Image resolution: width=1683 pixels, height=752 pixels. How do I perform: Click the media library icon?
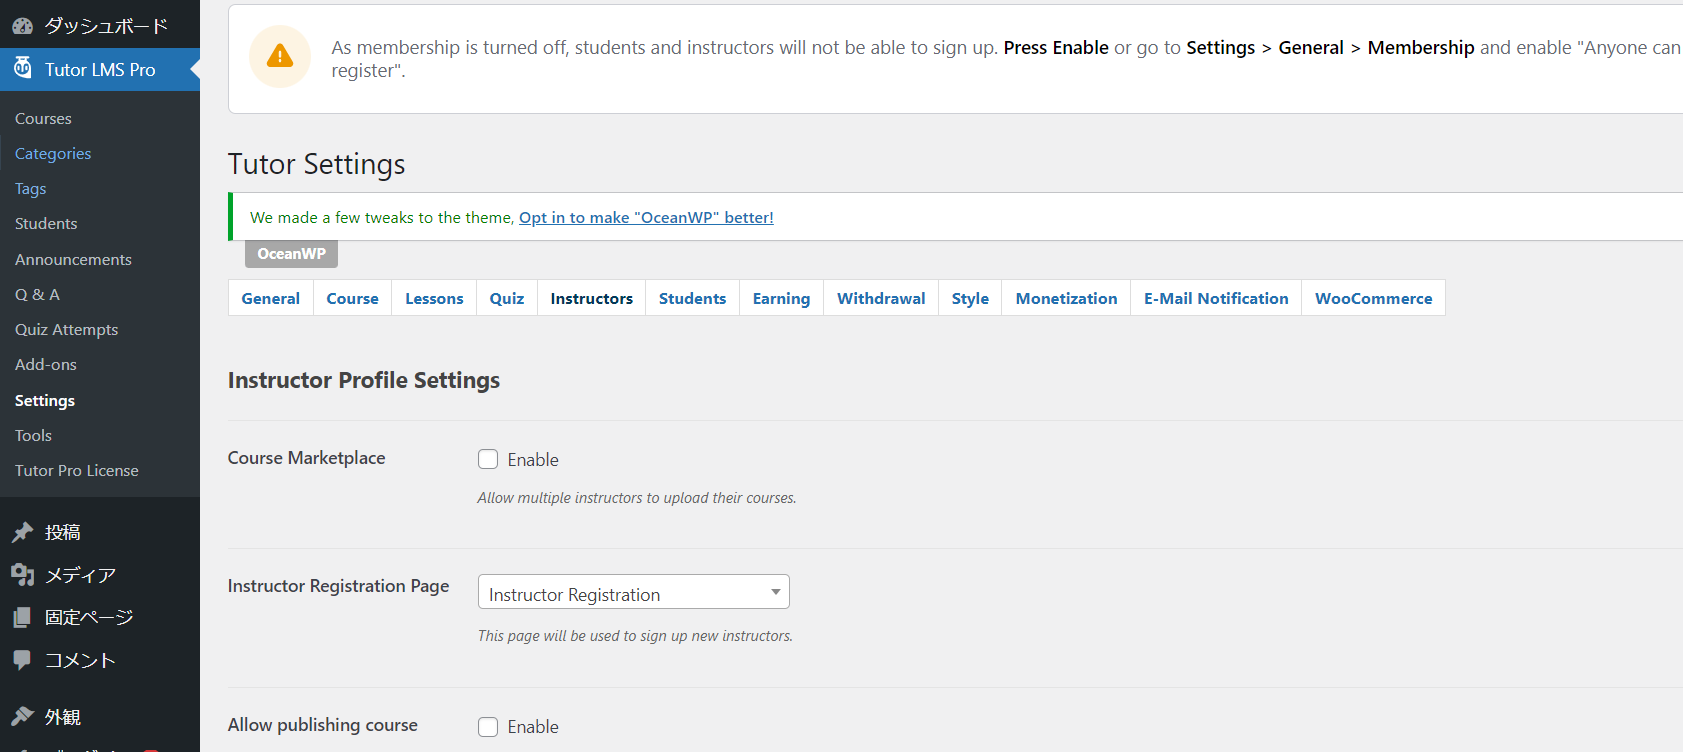pos(22,575)
